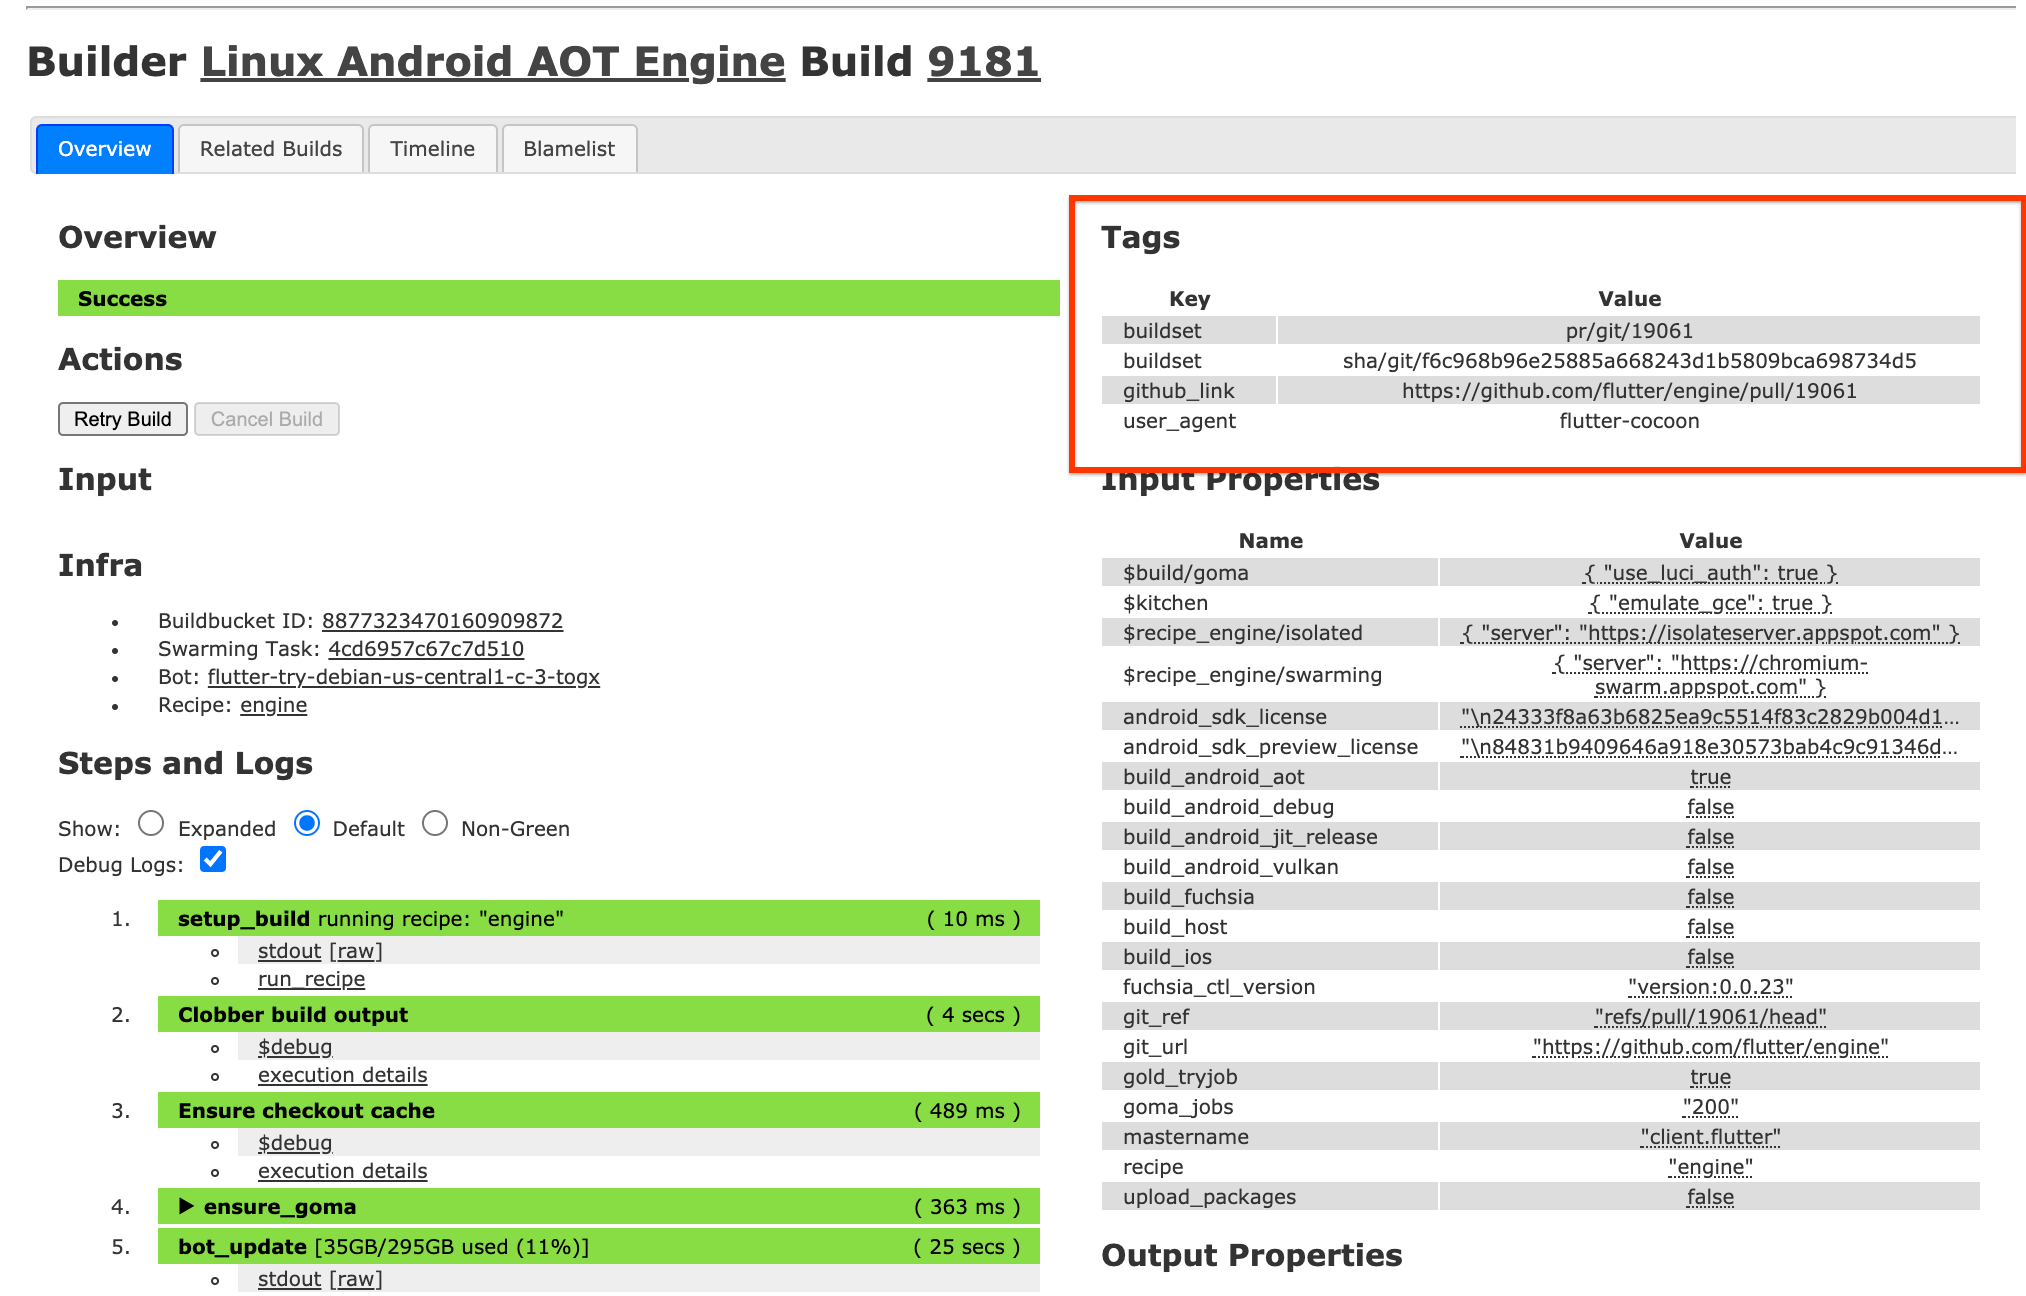The width and height of the screenshot is (2026, 1296).
Task: Open Buildbucket ID 8877323470160909872
Action: 443,621
